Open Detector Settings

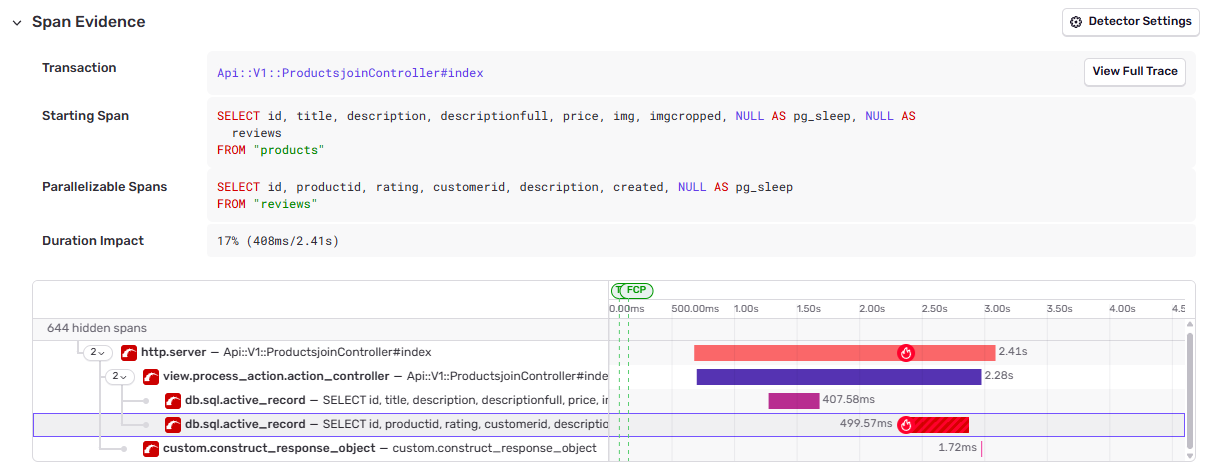coord(1131,22)
